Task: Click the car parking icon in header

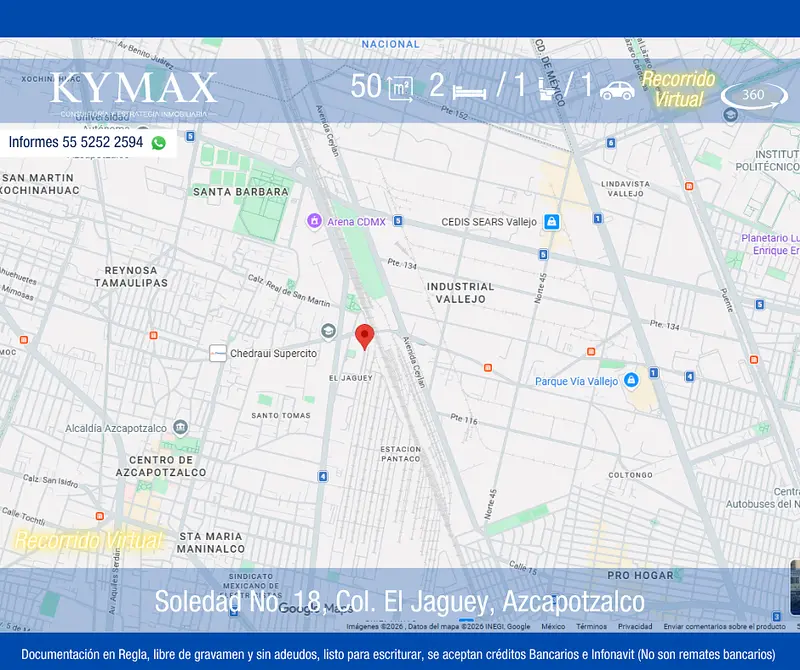Action: tap(617, 91)
